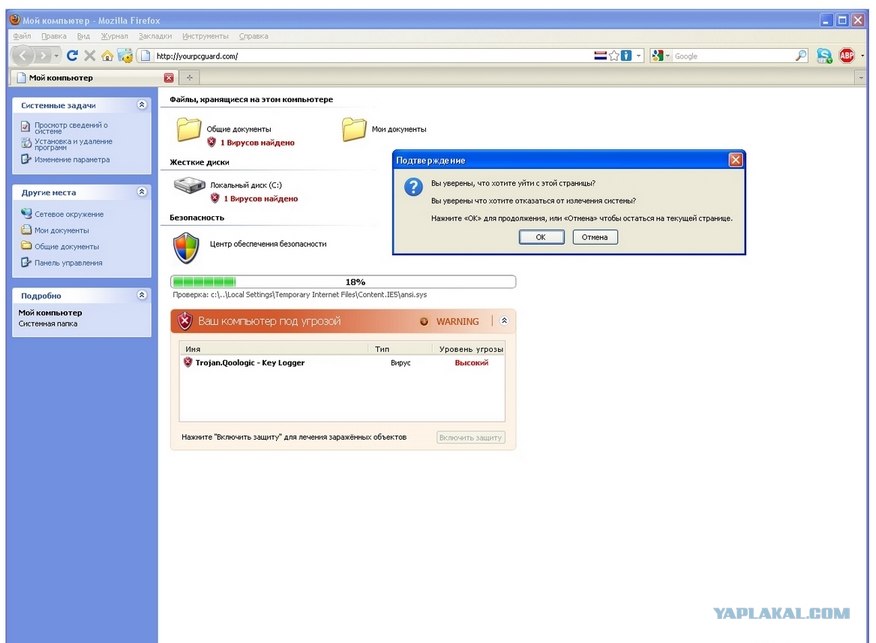Bookmark this page with the star icon
This screenshot has height=643, width=876.
coord(614,56)
